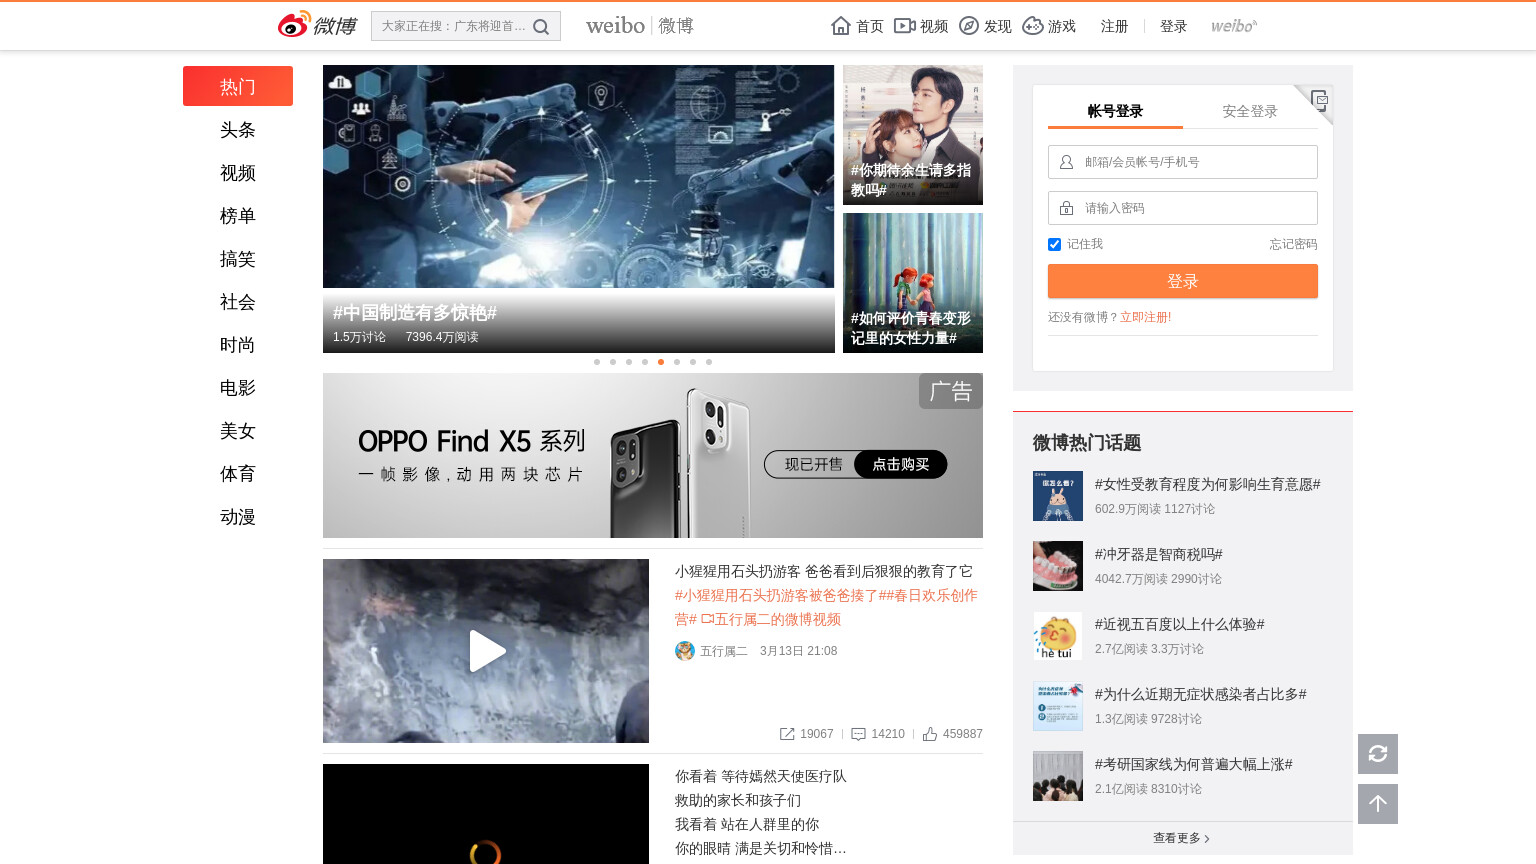This screenshot has width=1536, height=864.
Task: Click the search magnifier icon
Action: [x=541, y=27]
